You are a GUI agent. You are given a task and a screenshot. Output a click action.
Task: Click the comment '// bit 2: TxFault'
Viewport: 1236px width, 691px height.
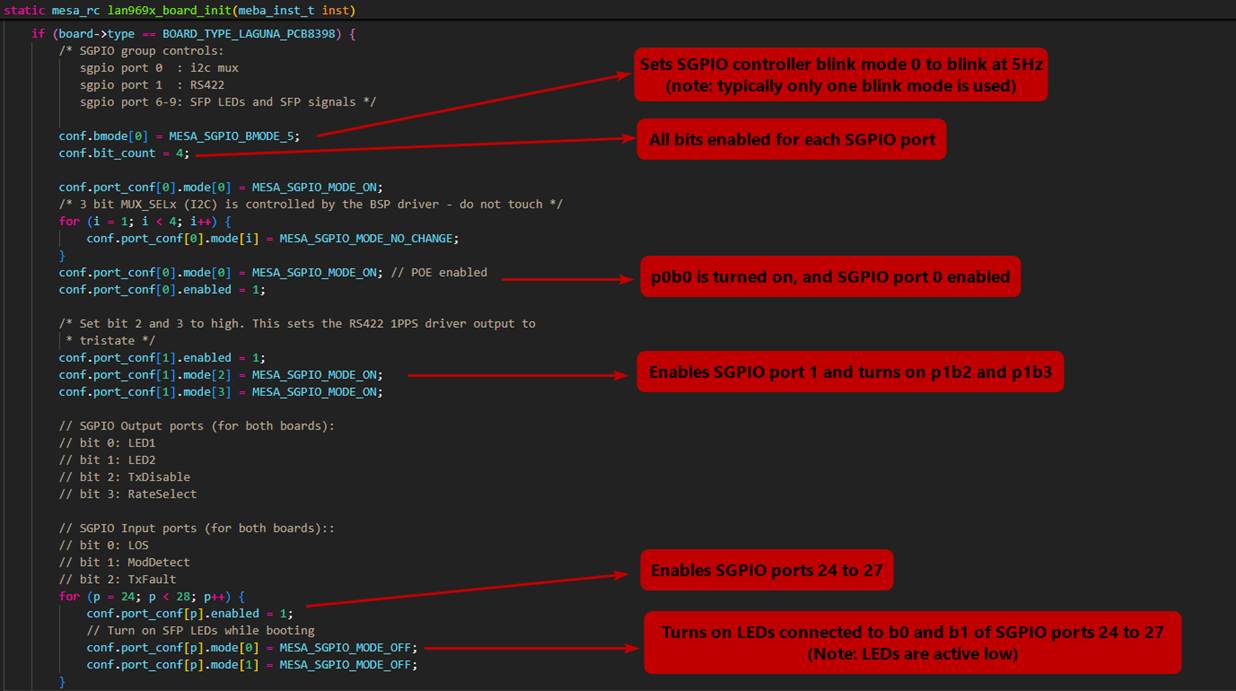tap(117, 578)
